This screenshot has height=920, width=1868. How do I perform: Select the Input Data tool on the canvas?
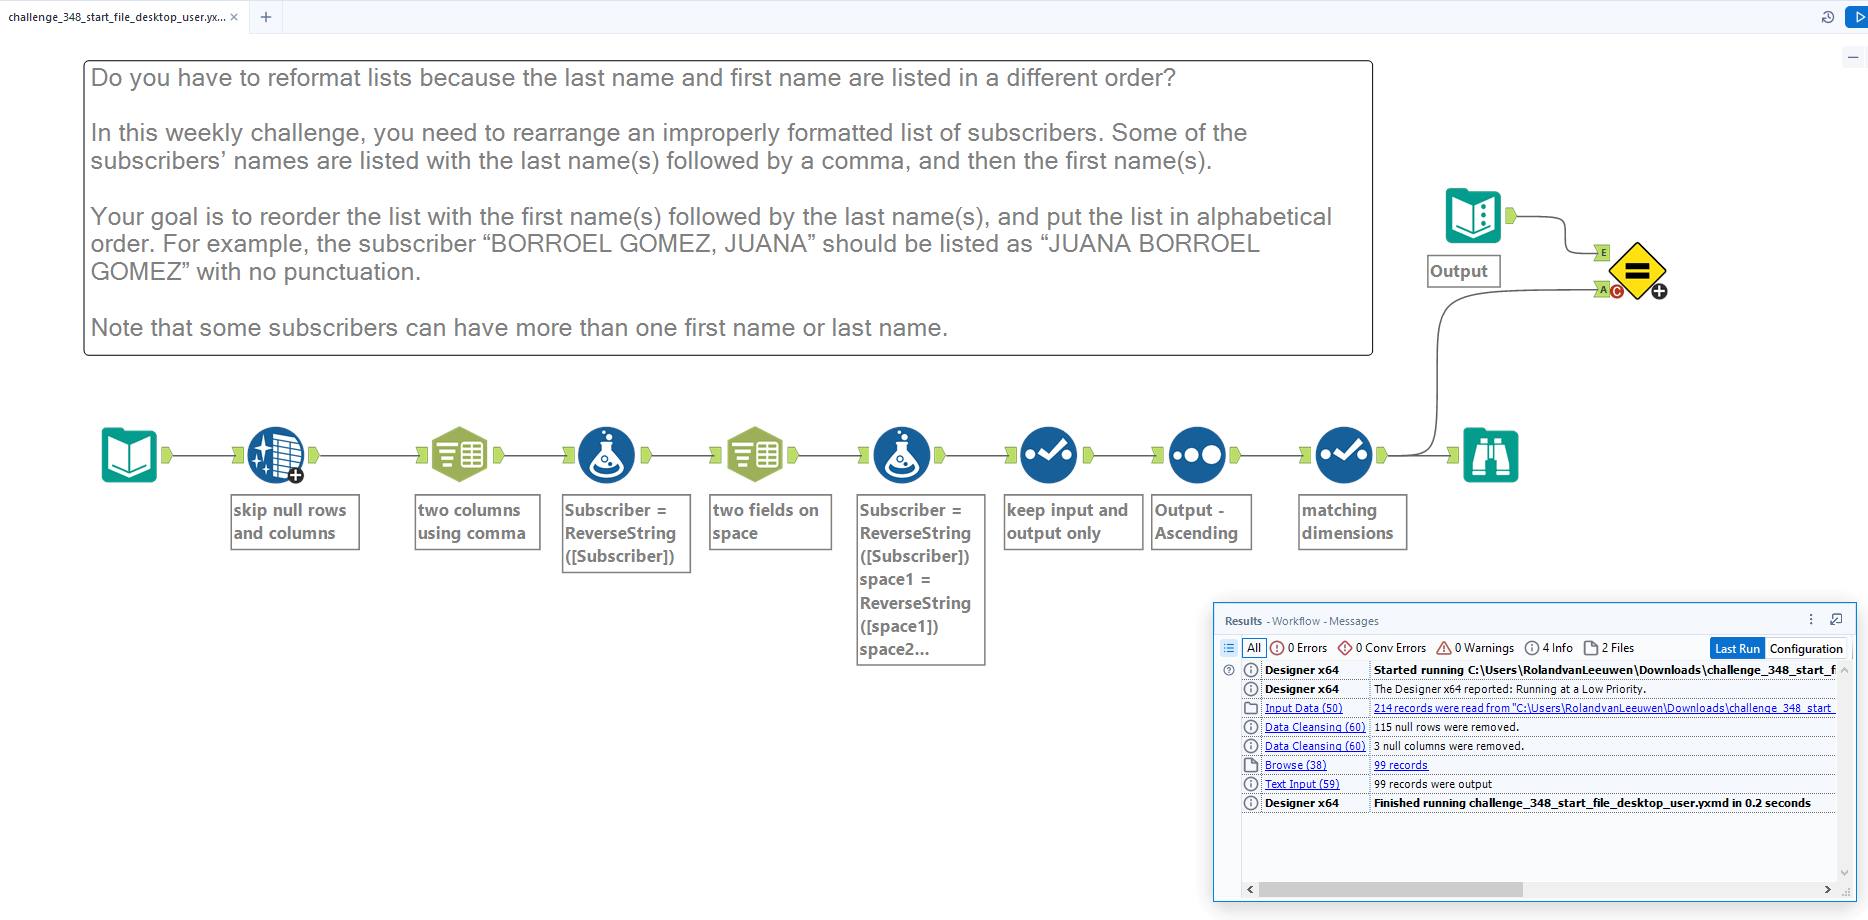tap(129, 455)
